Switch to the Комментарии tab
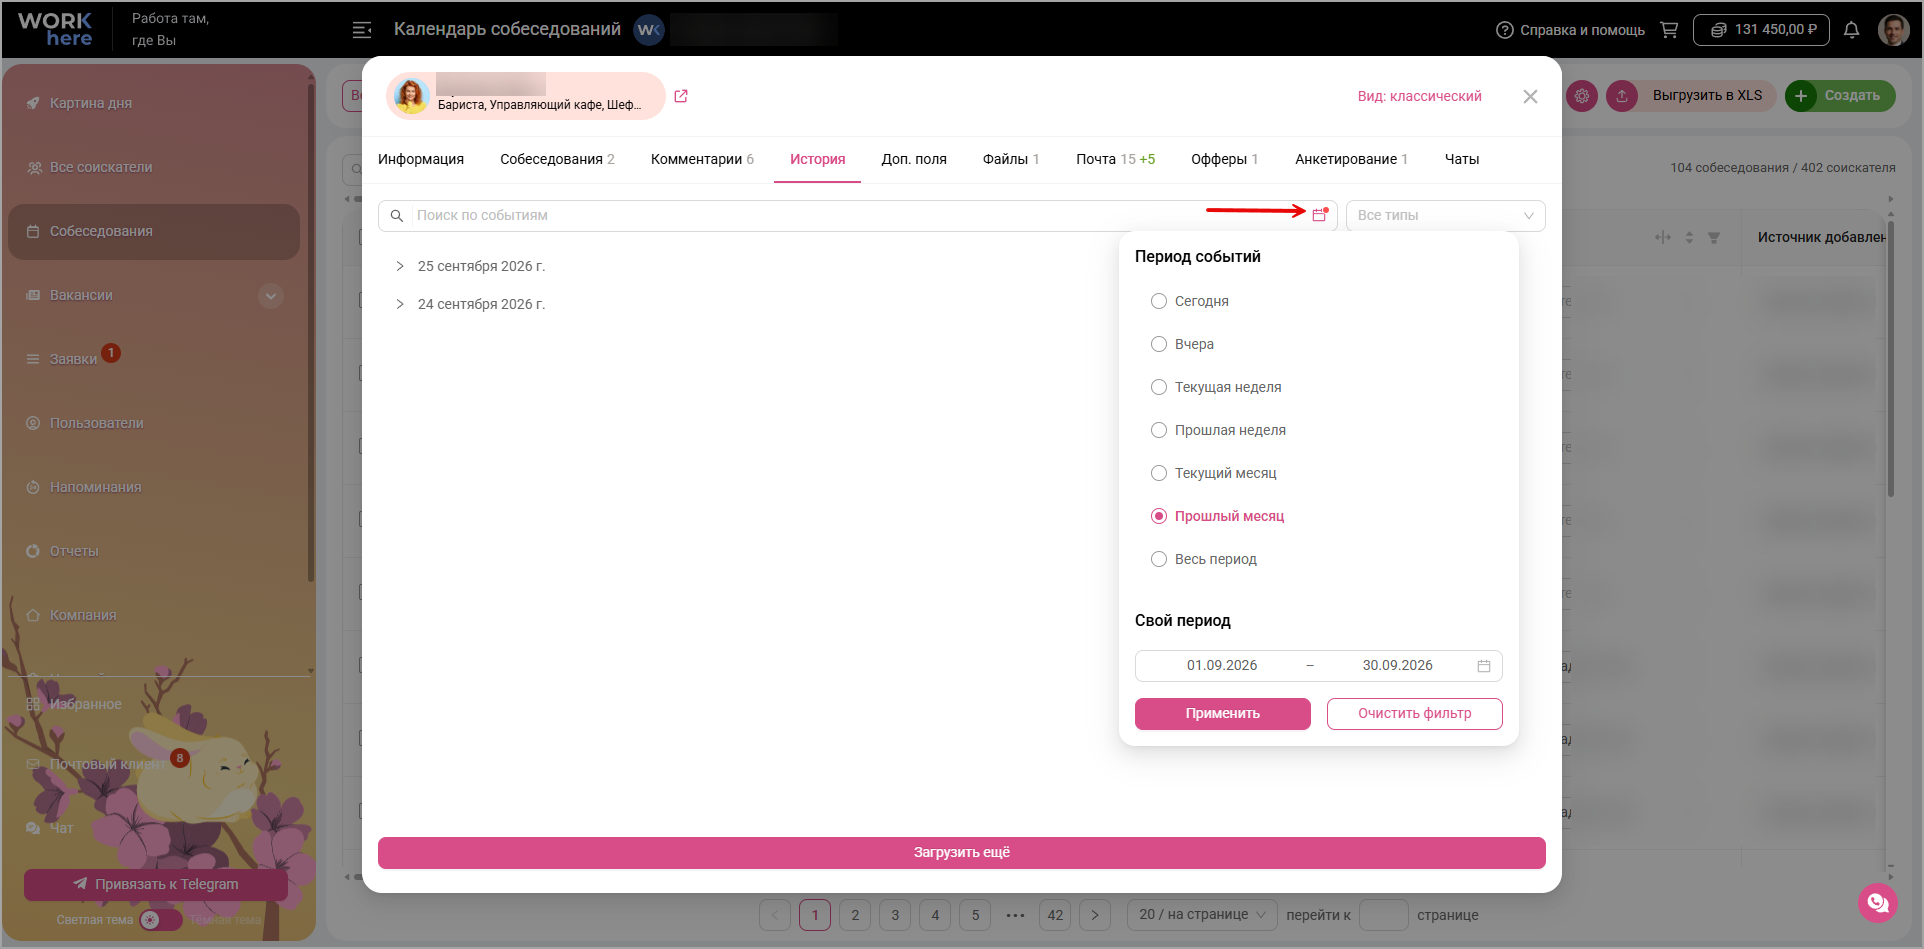The width and height of the screenshot is (1924, 949). pyautogui.click(x=702, y=160)
